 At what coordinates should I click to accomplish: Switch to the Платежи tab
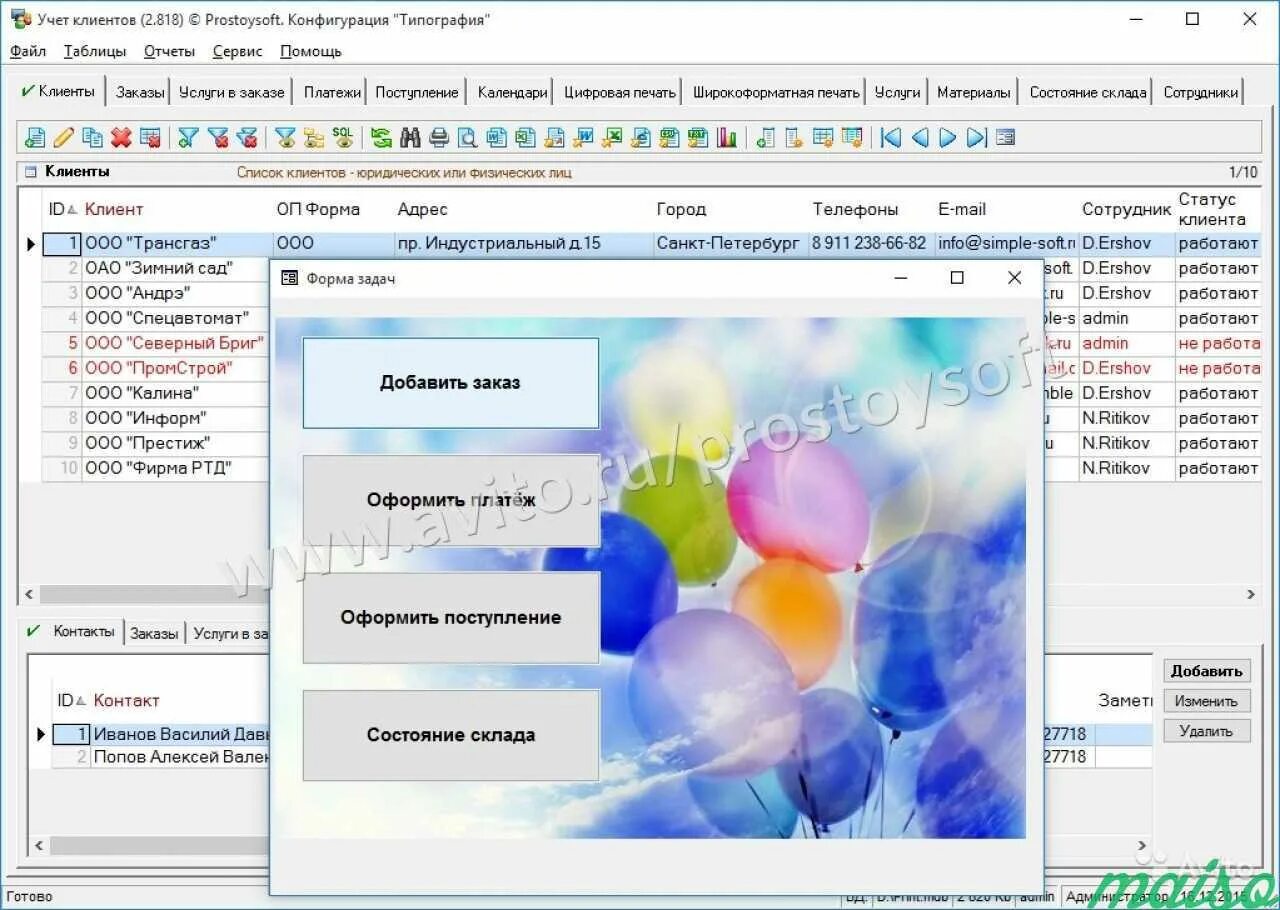(332, 92)
